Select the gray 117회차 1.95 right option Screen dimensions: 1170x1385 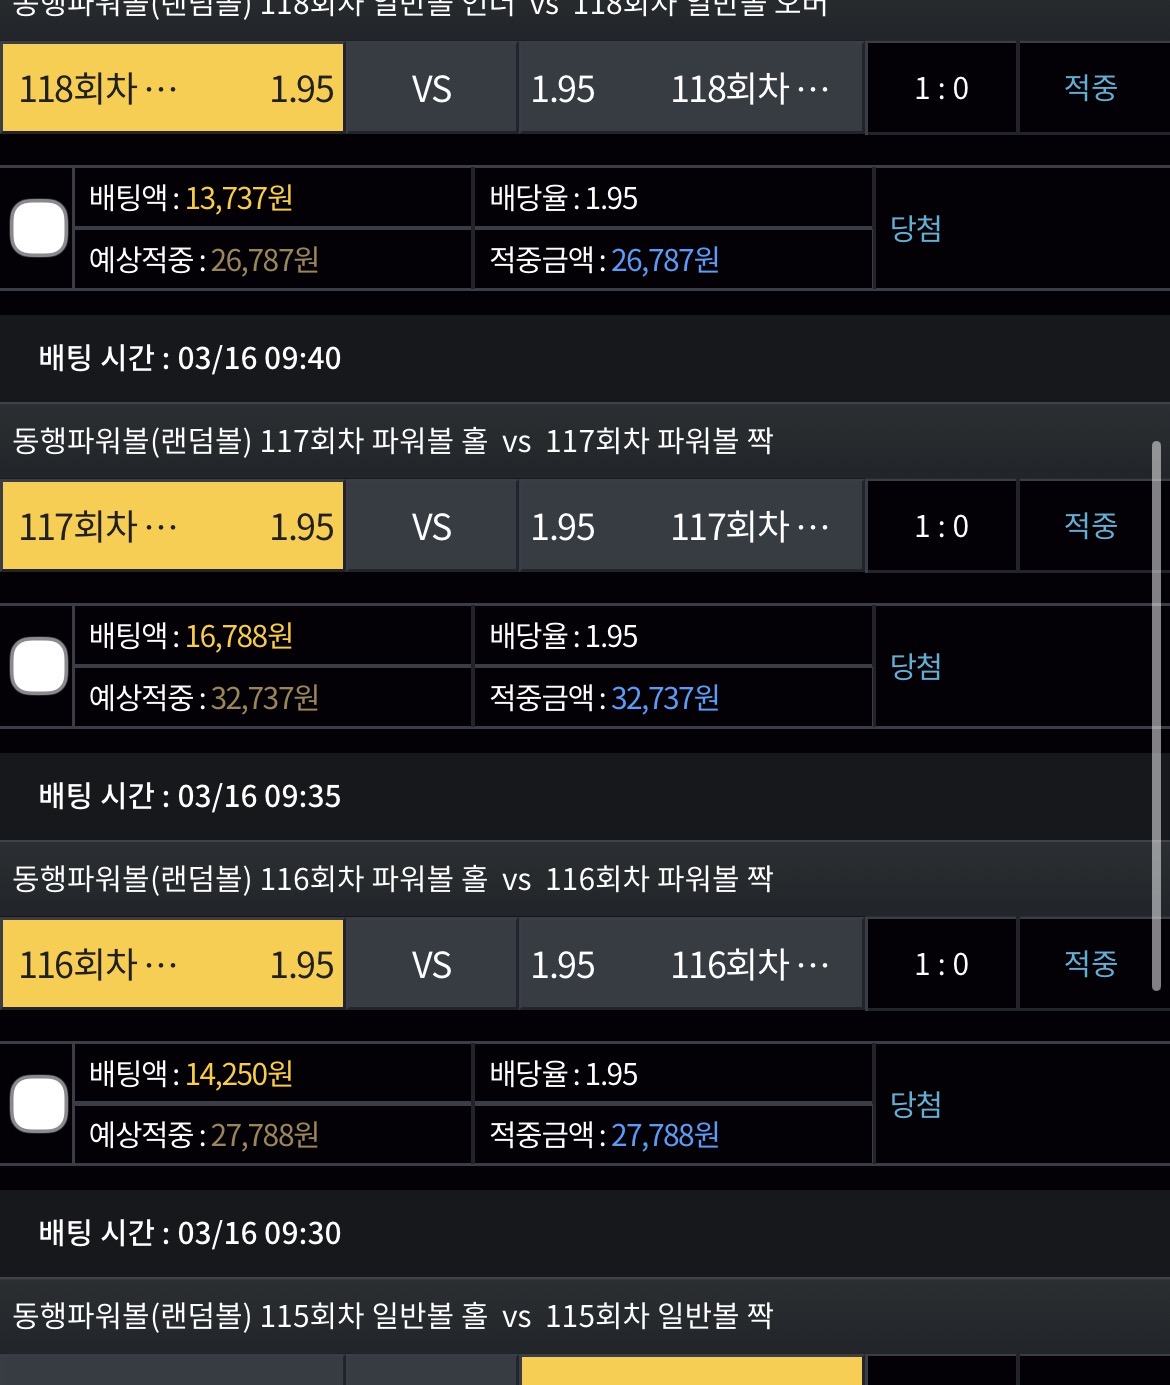690,527
